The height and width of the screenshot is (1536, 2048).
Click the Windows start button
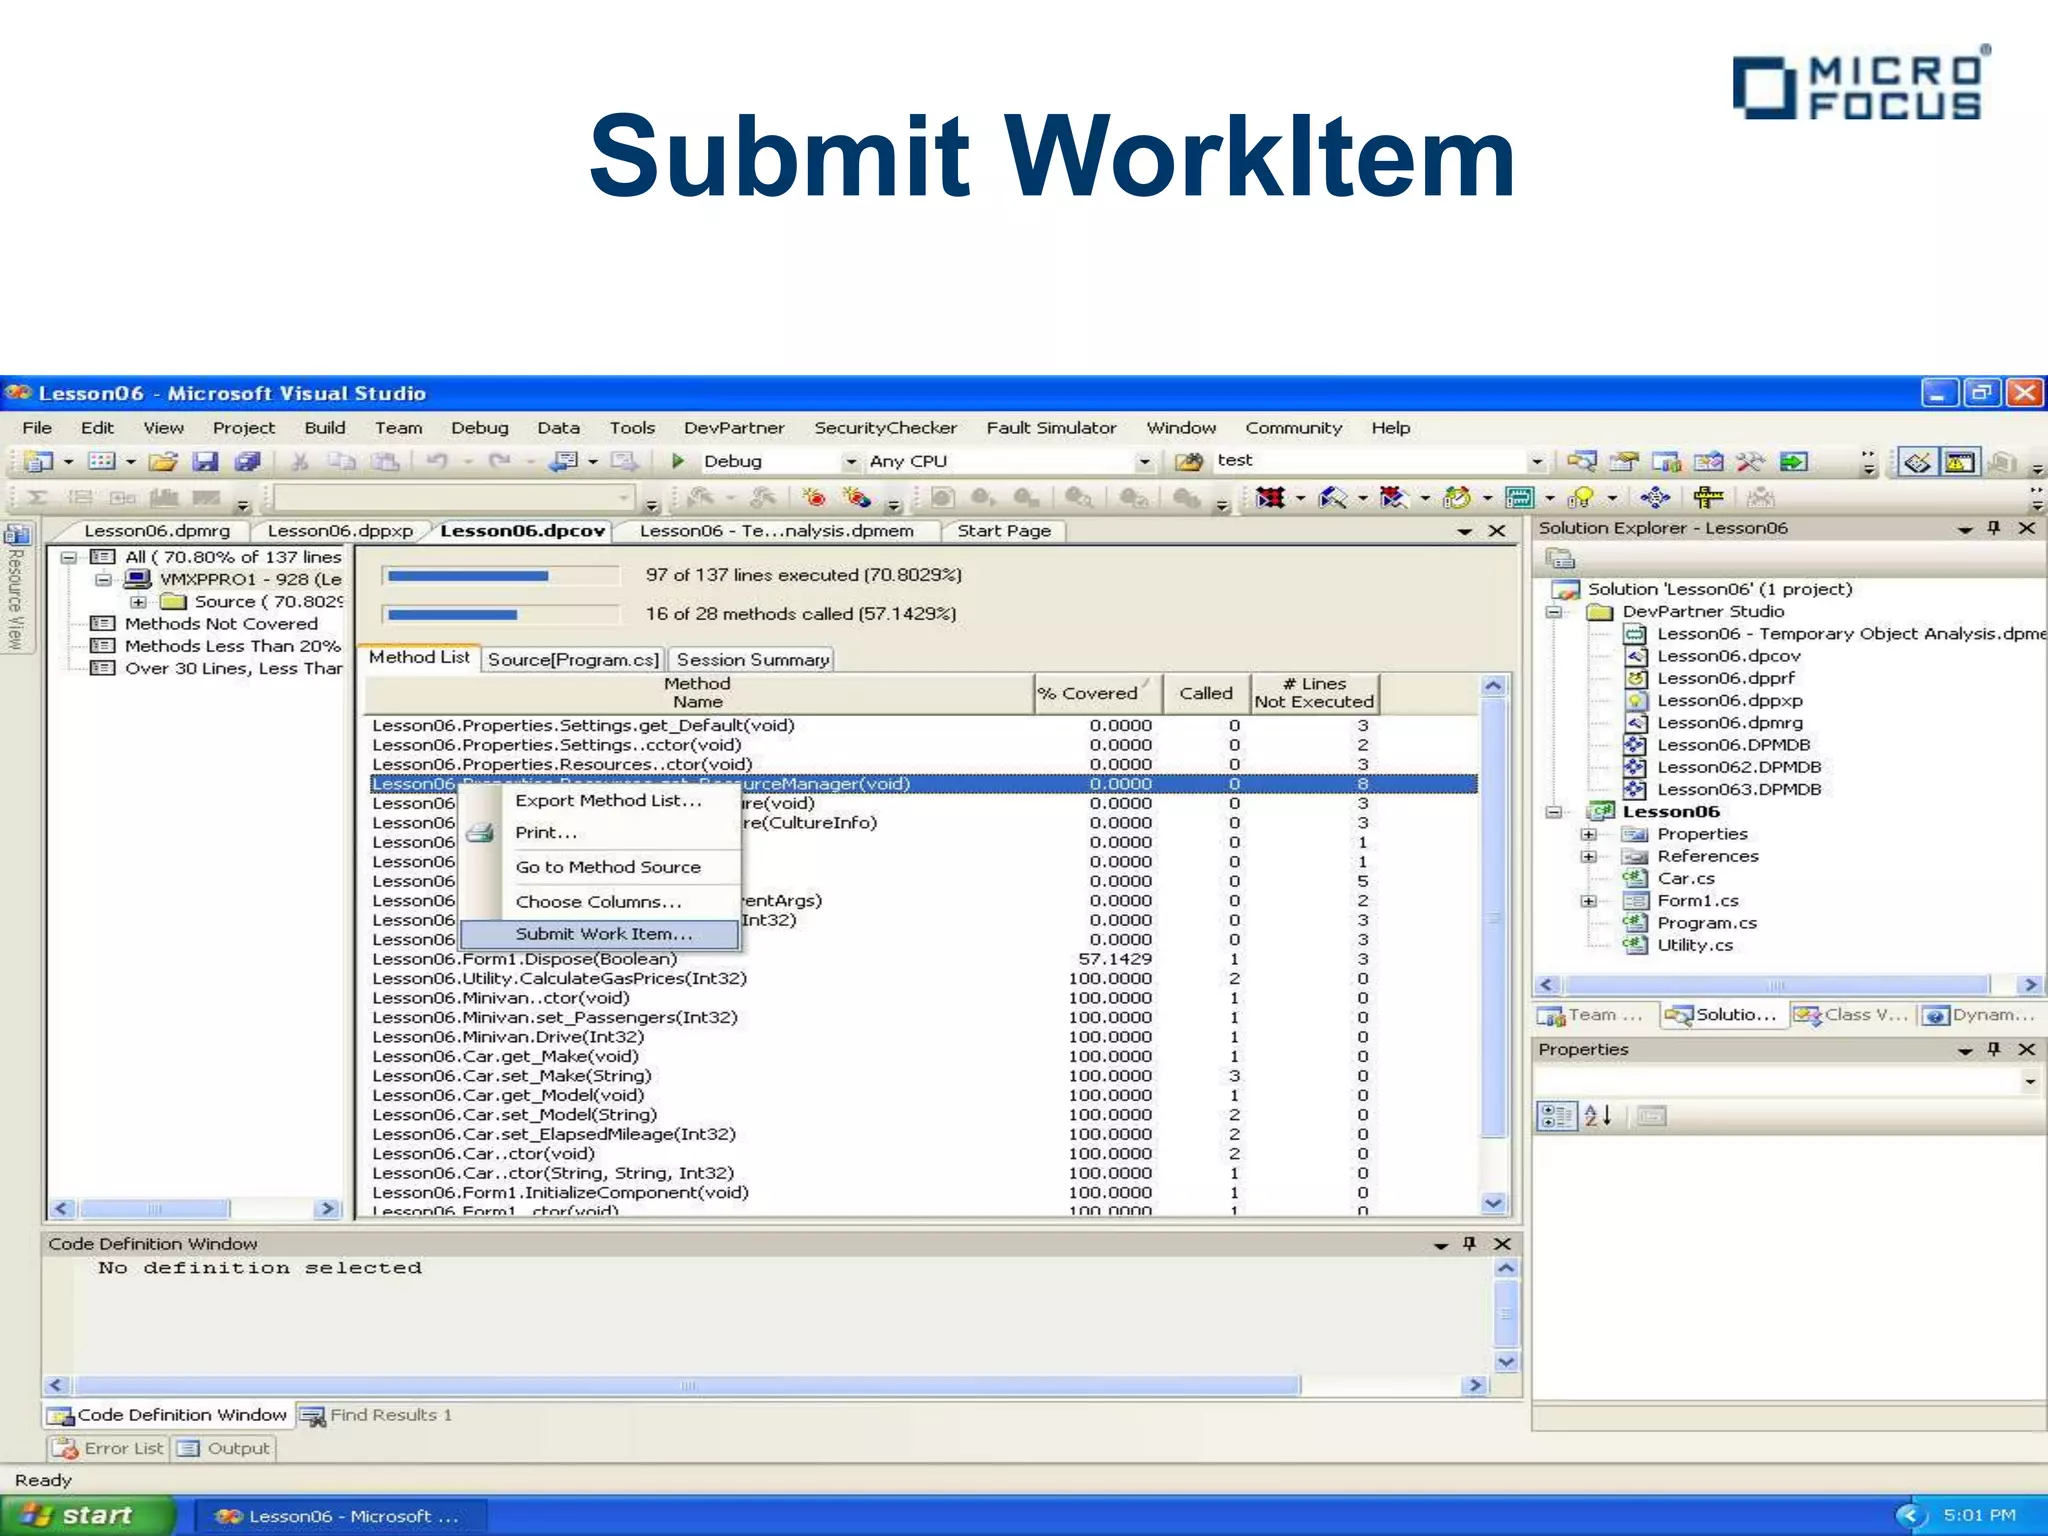86,1516
